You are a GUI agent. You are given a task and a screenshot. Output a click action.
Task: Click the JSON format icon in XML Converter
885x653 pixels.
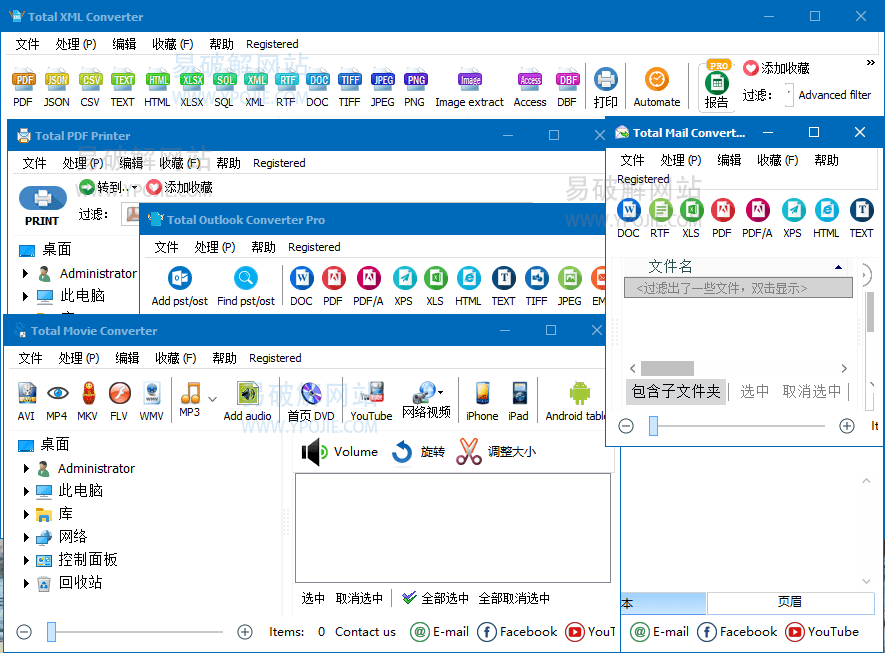pos(57,81)
